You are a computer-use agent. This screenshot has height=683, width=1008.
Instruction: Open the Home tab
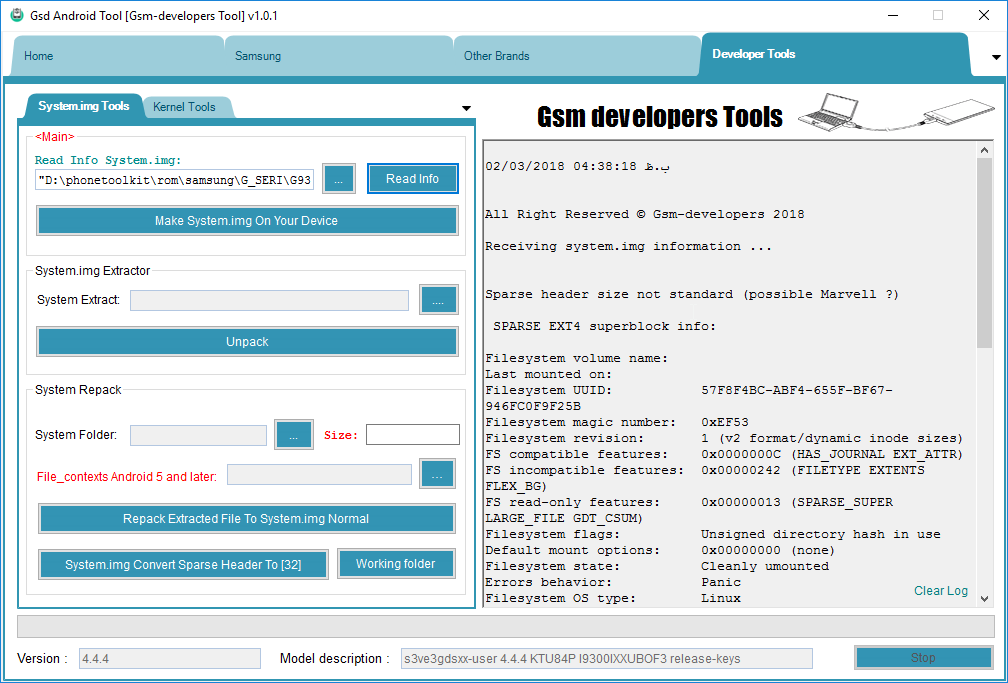(117, 56)
